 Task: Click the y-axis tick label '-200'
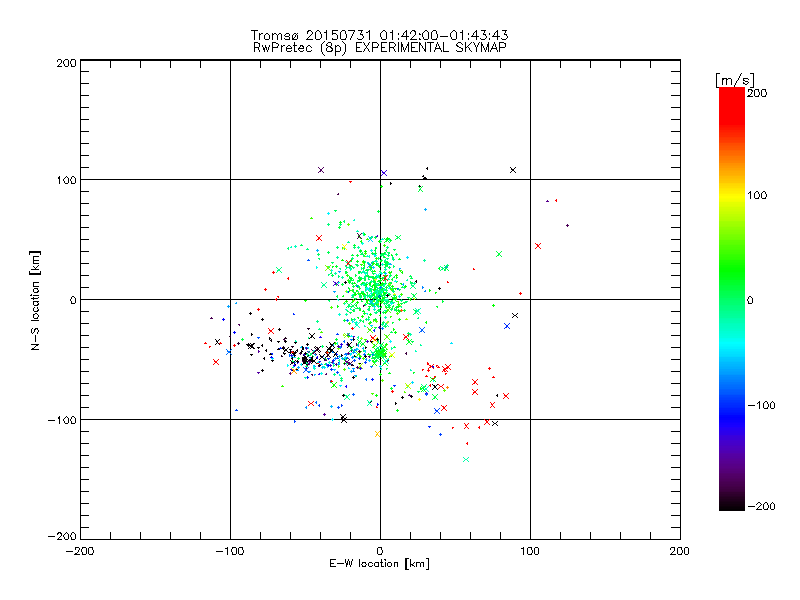(62, 536)
